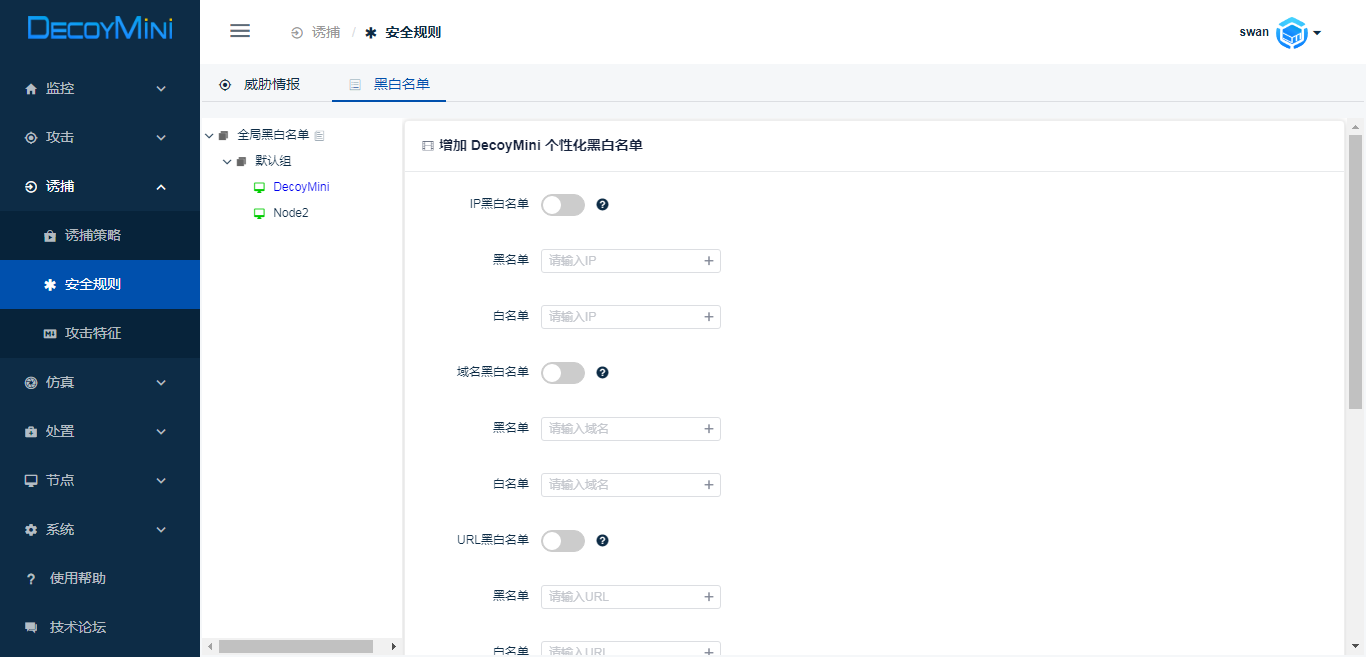1366x657 pixels.
Task: Click plus icon in 域名 白名单 field
Action: click(x=708, y=485)
